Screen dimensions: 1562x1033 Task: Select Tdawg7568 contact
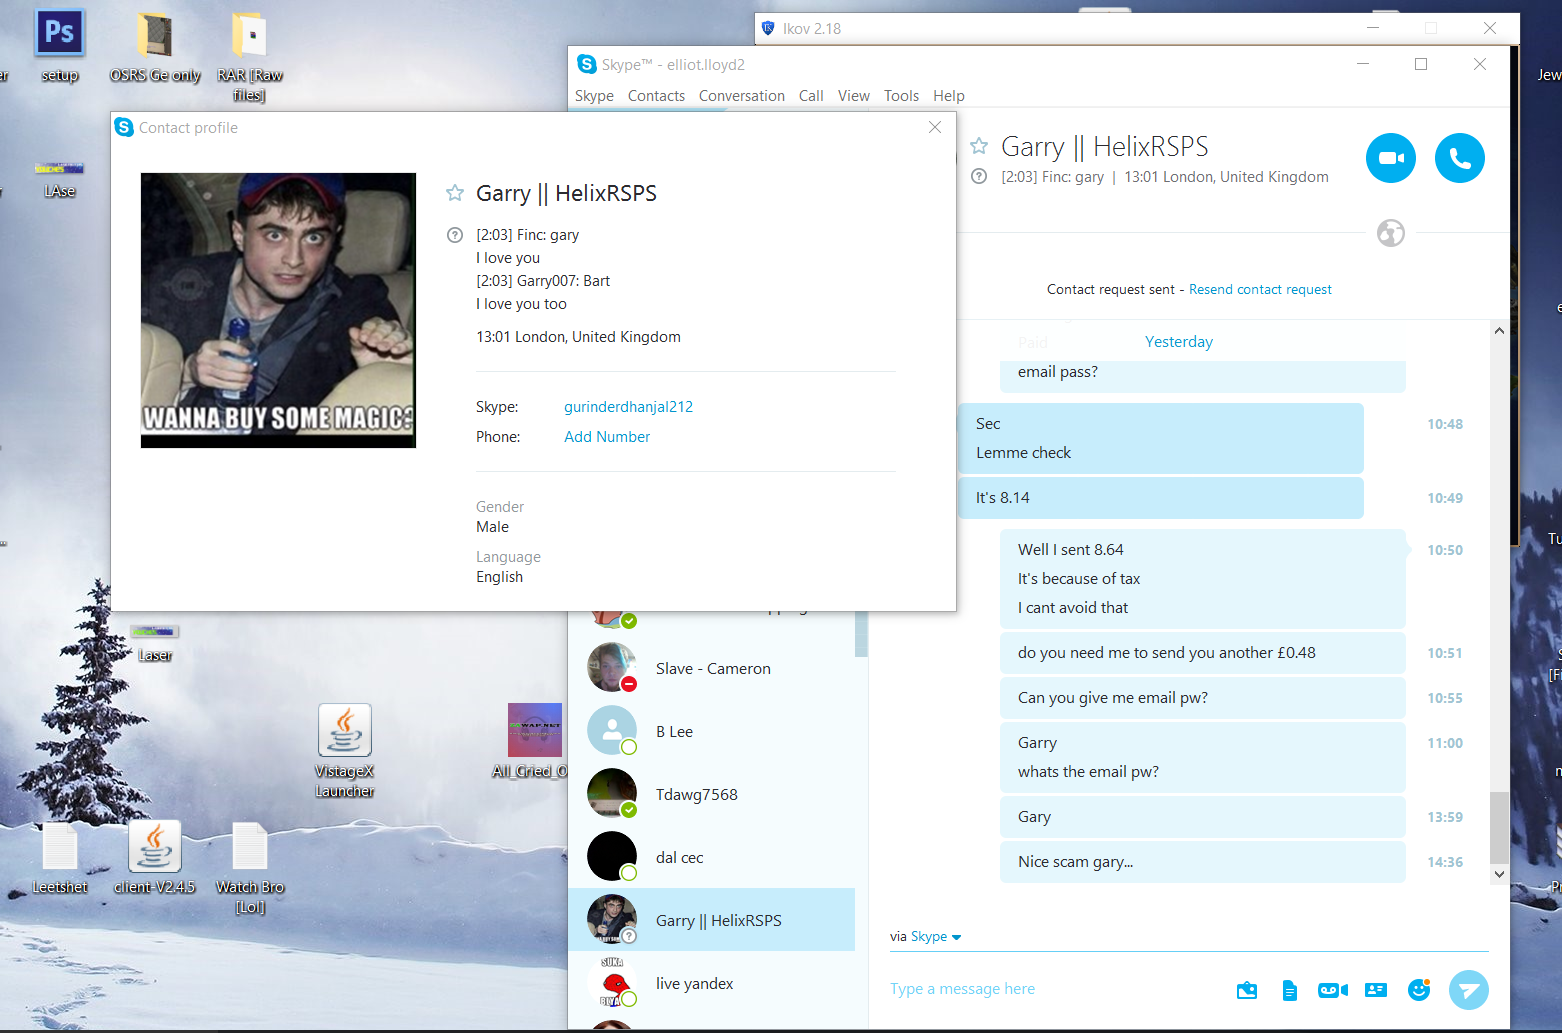click(x=712, y=795)
